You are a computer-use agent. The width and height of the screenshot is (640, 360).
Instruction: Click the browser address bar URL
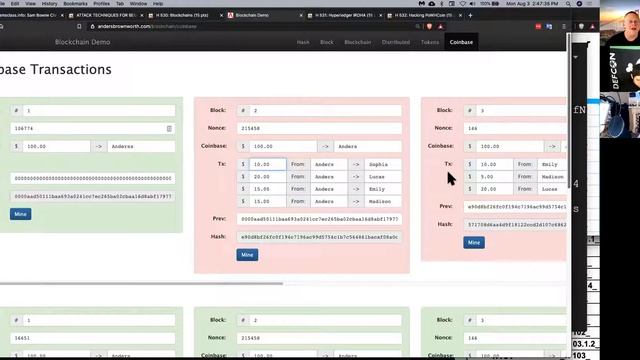[147, 27]
